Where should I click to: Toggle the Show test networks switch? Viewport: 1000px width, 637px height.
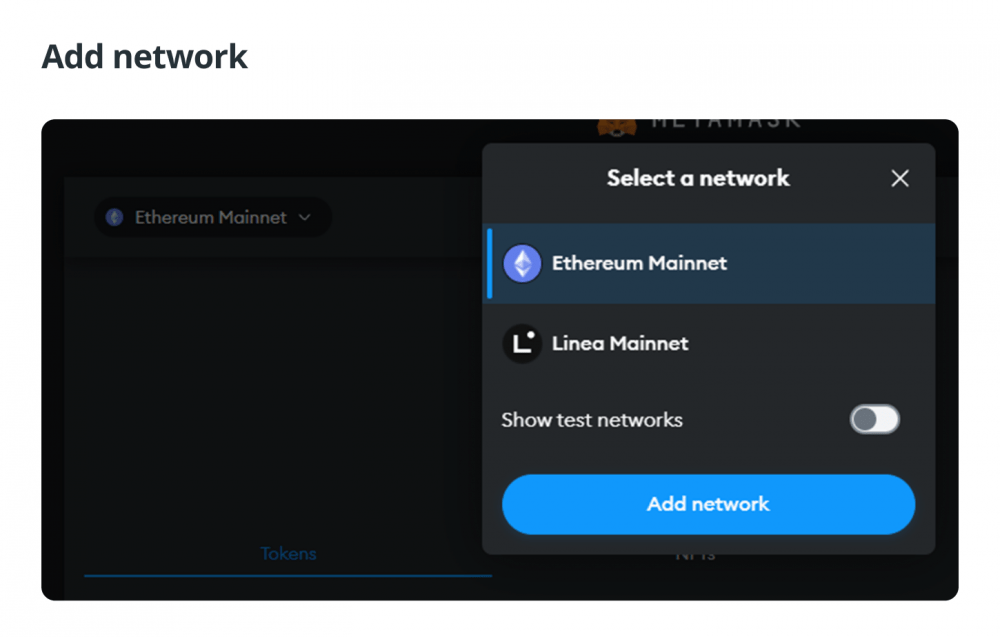click(x=874, y=420)
